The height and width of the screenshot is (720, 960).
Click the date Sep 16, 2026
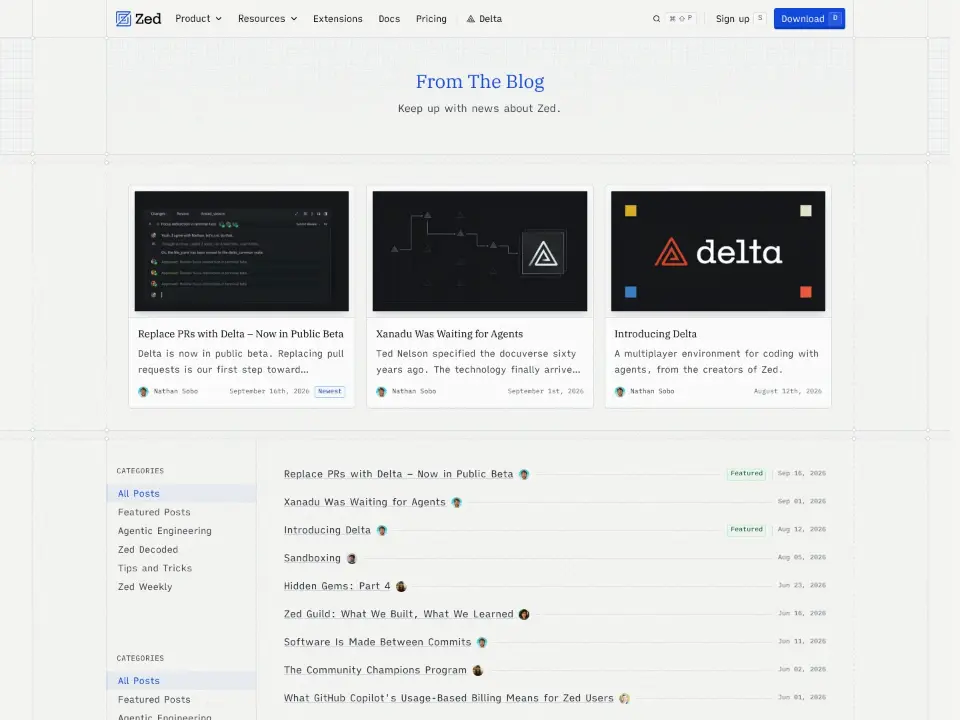[x=801, y=474]
